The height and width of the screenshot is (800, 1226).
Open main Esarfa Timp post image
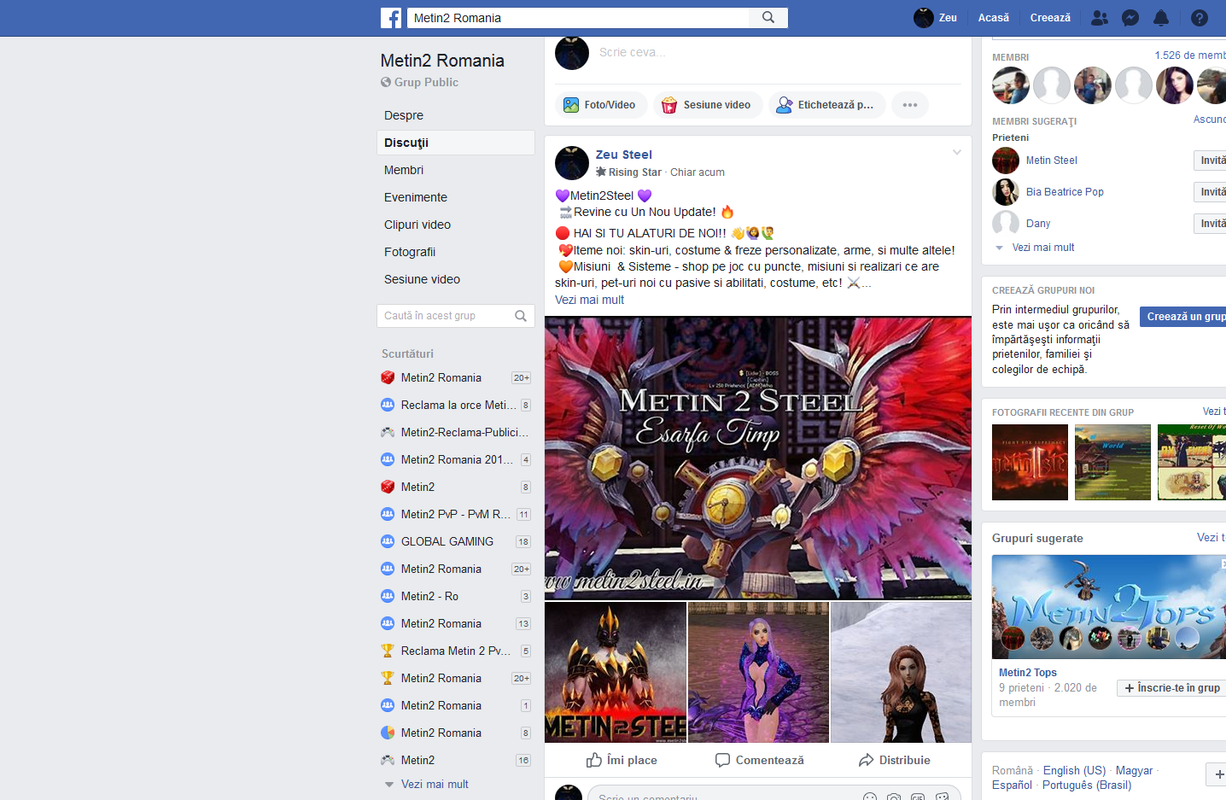pyautogui.click(x=758, y=458)
